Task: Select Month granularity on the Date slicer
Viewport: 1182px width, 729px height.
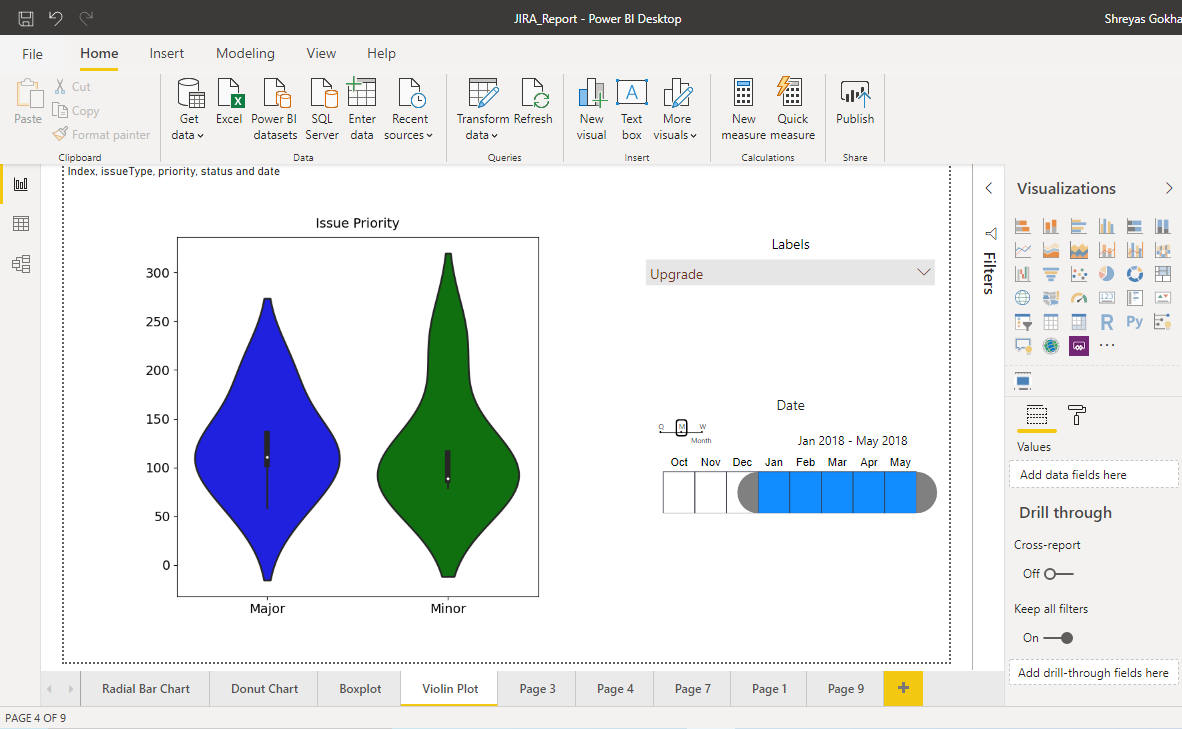Action: tap(681, 427)
